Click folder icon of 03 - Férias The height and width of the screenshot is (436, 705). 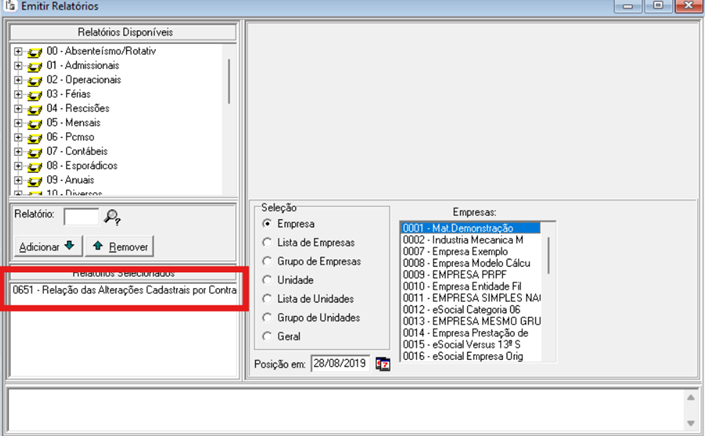[x=34, y=93]
